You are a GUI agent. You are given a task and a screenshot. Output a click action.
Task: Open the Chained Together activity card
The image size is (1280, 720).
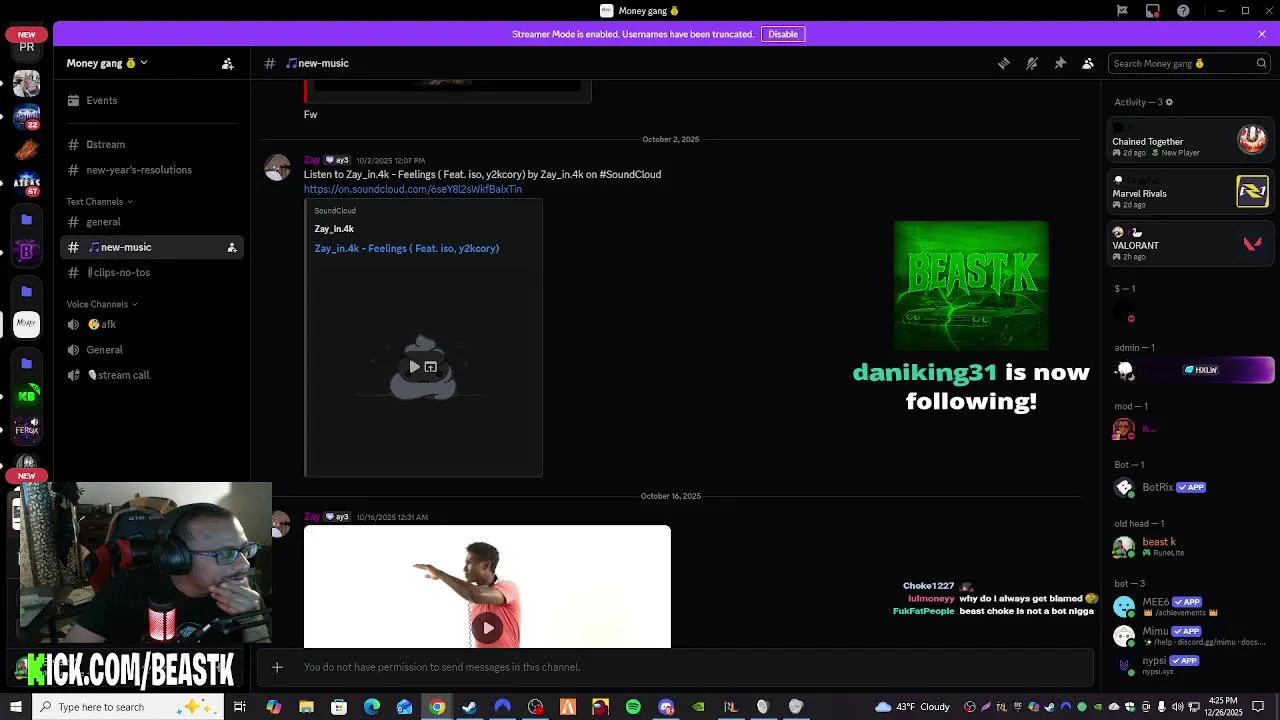pos(1190,140)
